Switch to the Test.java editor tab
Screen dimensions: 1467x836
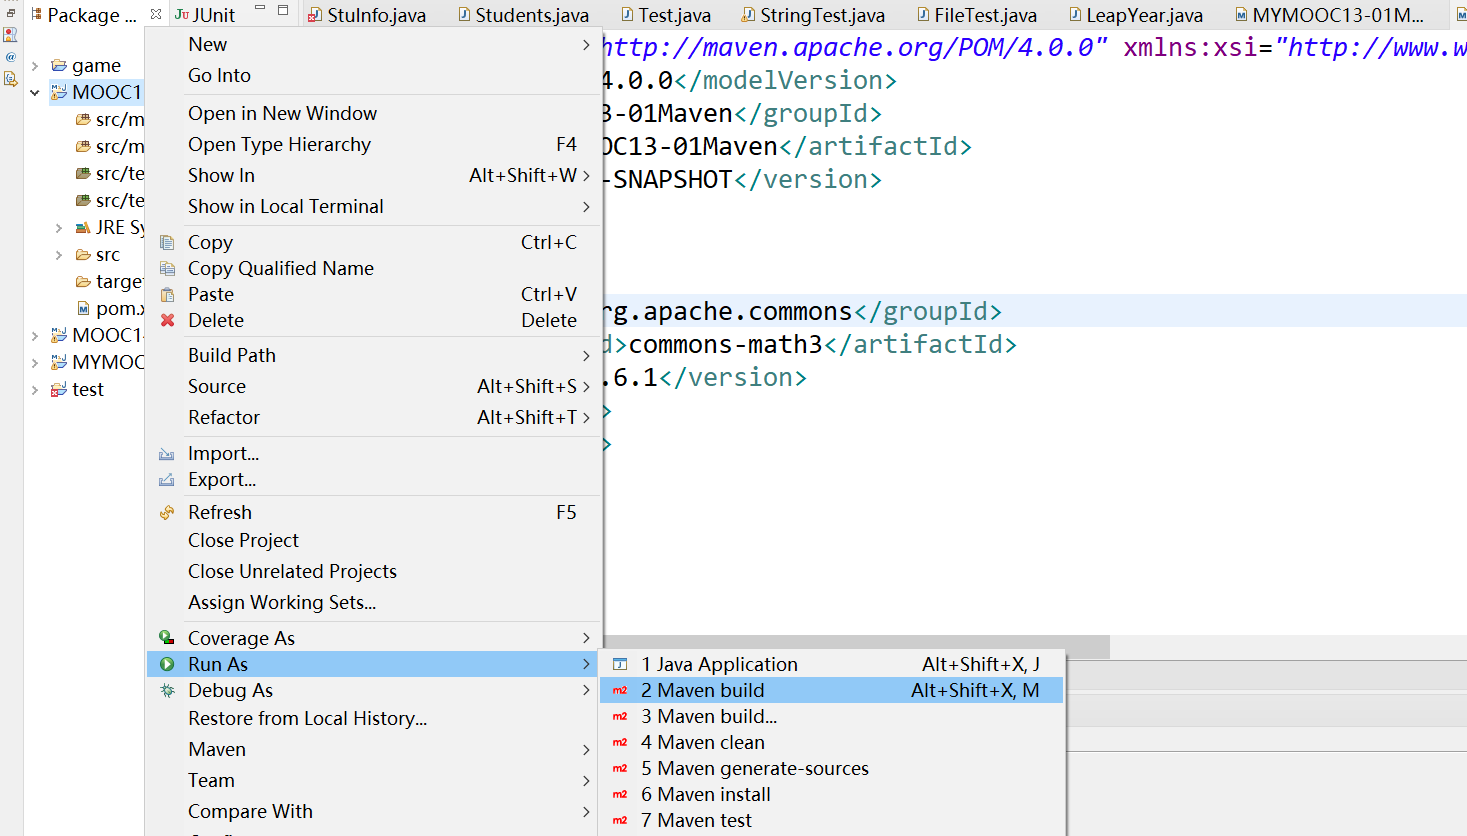click(x=666, y=15)
